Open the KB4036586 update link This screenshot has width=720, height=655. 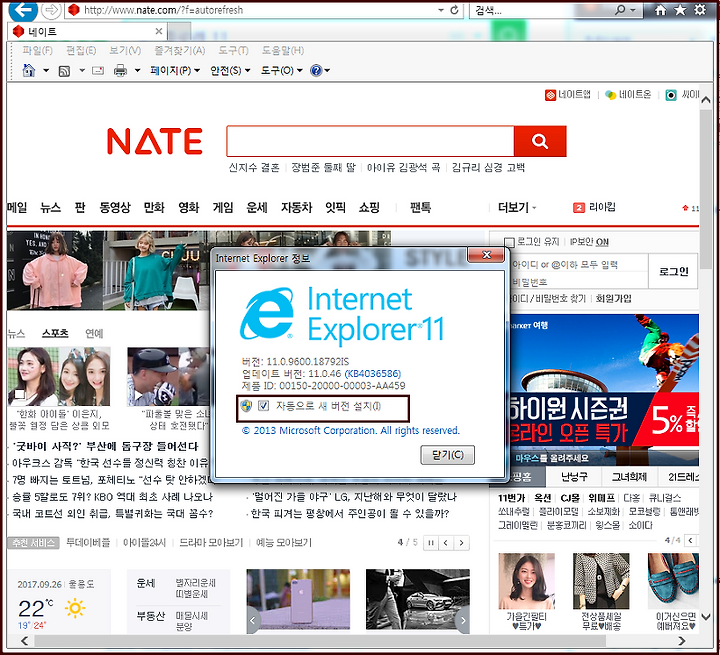pyautogui.click(x=373, y=373)
